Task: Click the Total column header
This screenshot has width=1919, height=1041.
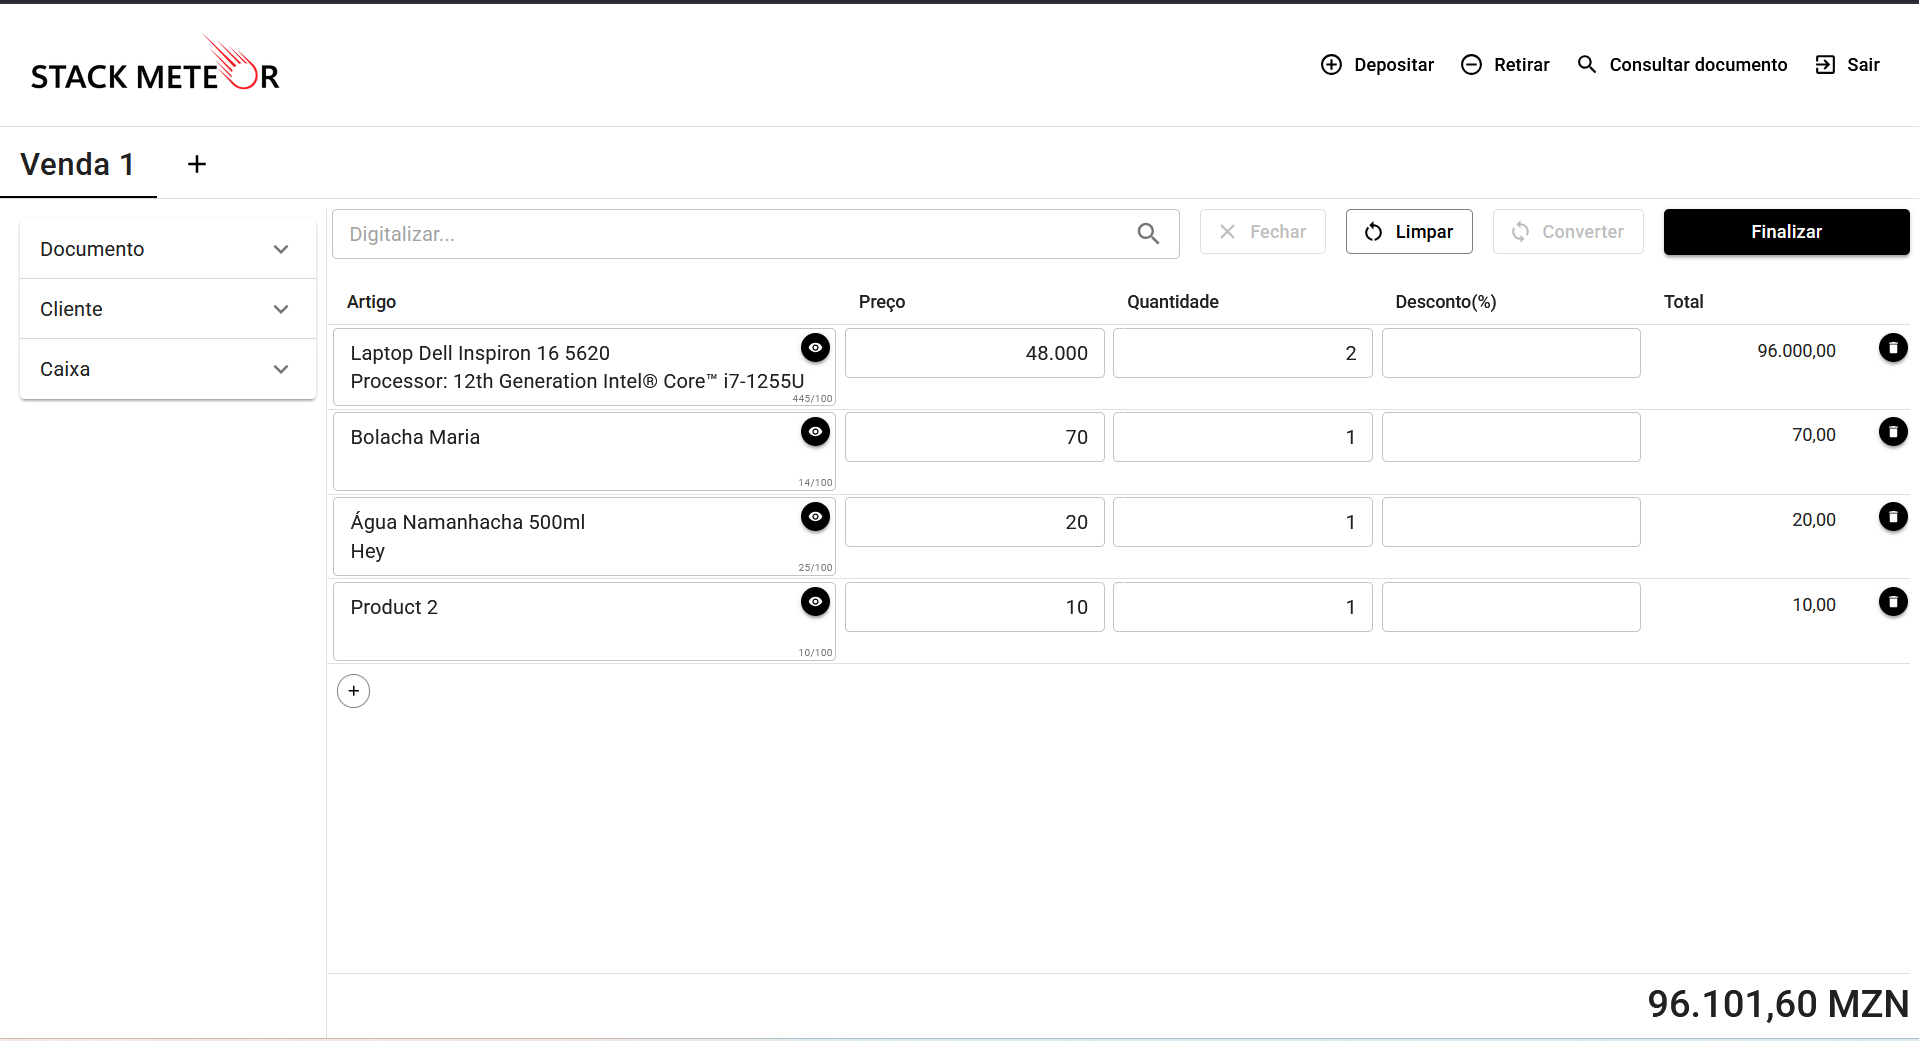Action: [1683, 302]
